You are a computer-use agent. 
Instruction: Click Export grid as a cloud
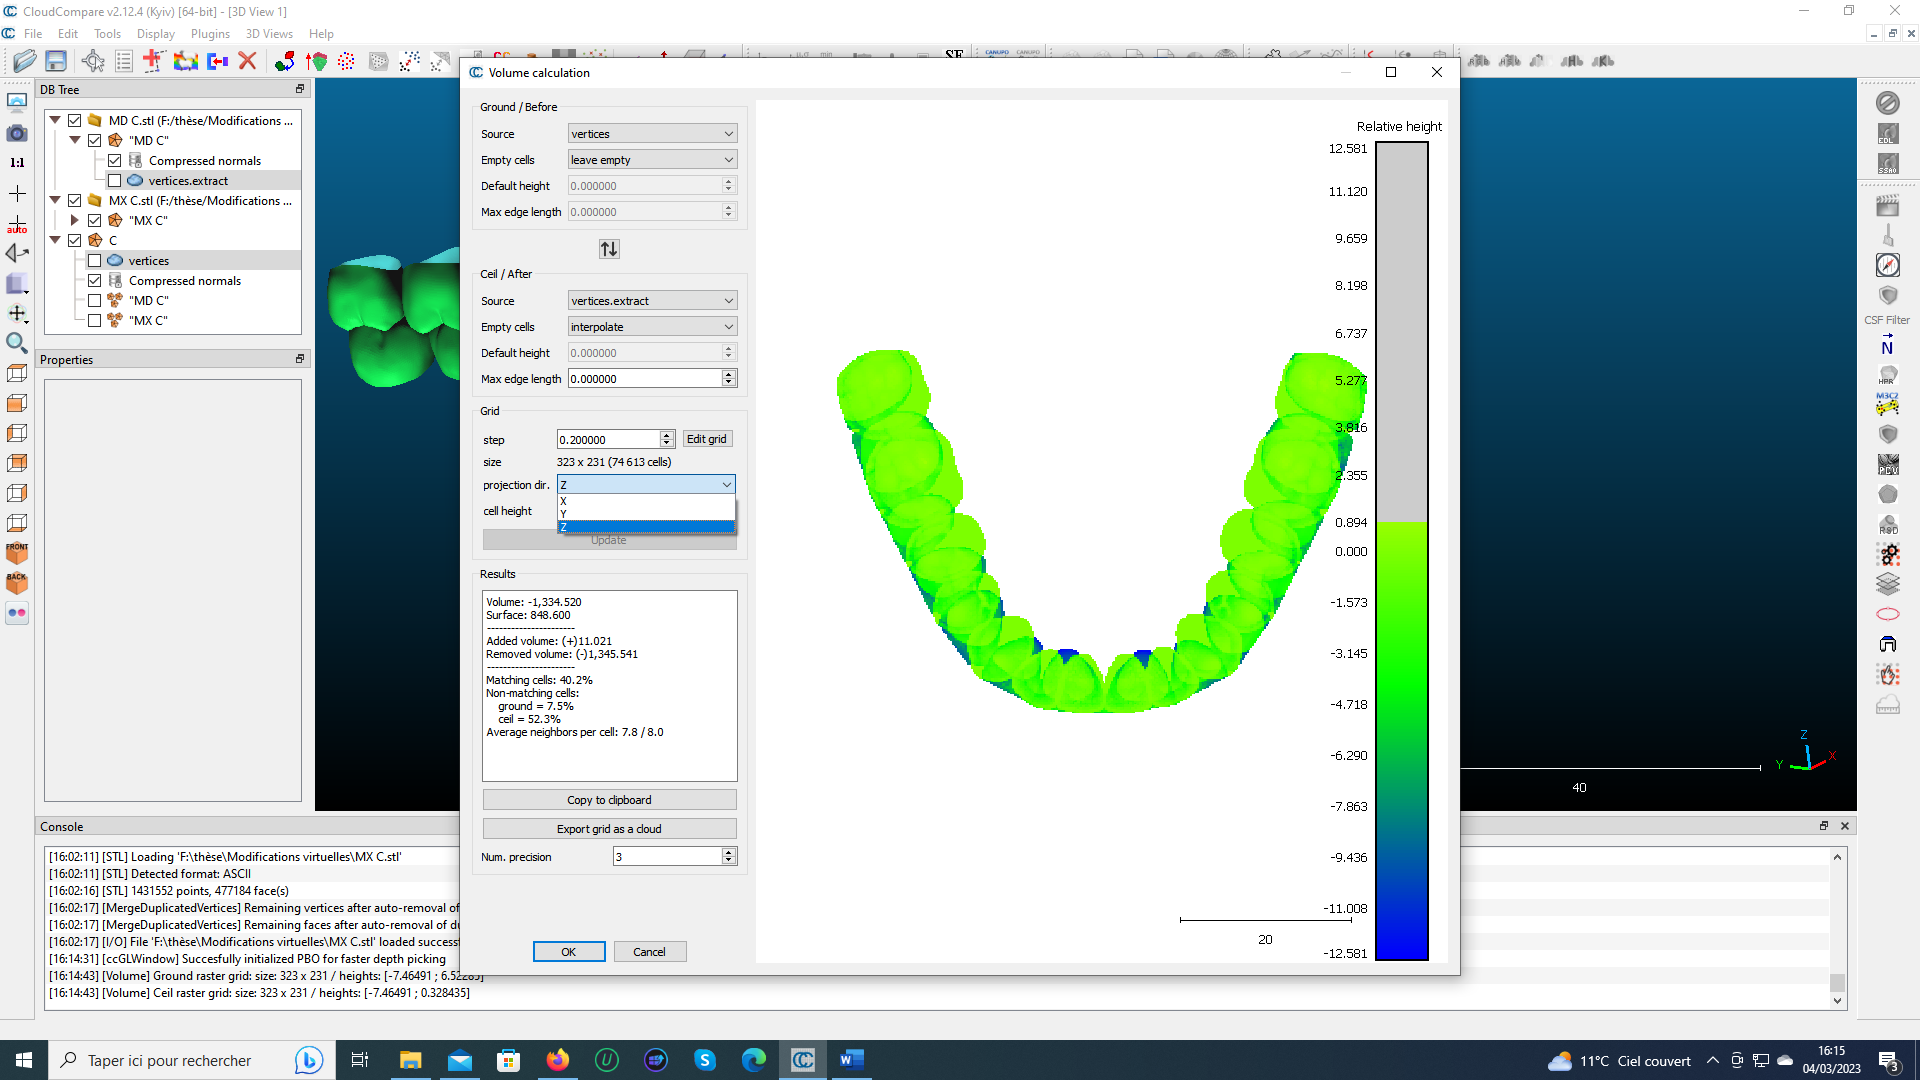point(609,829)
